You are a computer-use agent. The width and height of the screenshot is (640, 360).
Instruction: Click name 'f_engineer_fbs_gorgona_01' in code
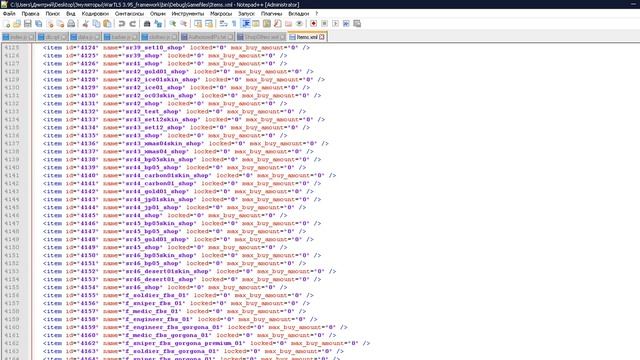click(174, 327)
